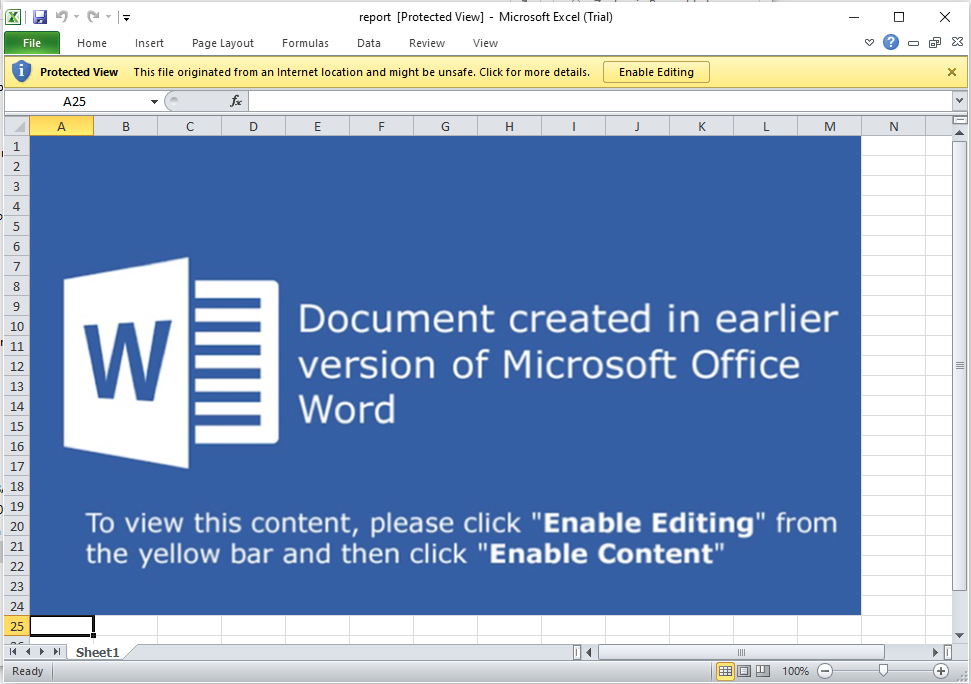Click the 100% zoom level
This screenshot has height=684, width=971.
795,671
